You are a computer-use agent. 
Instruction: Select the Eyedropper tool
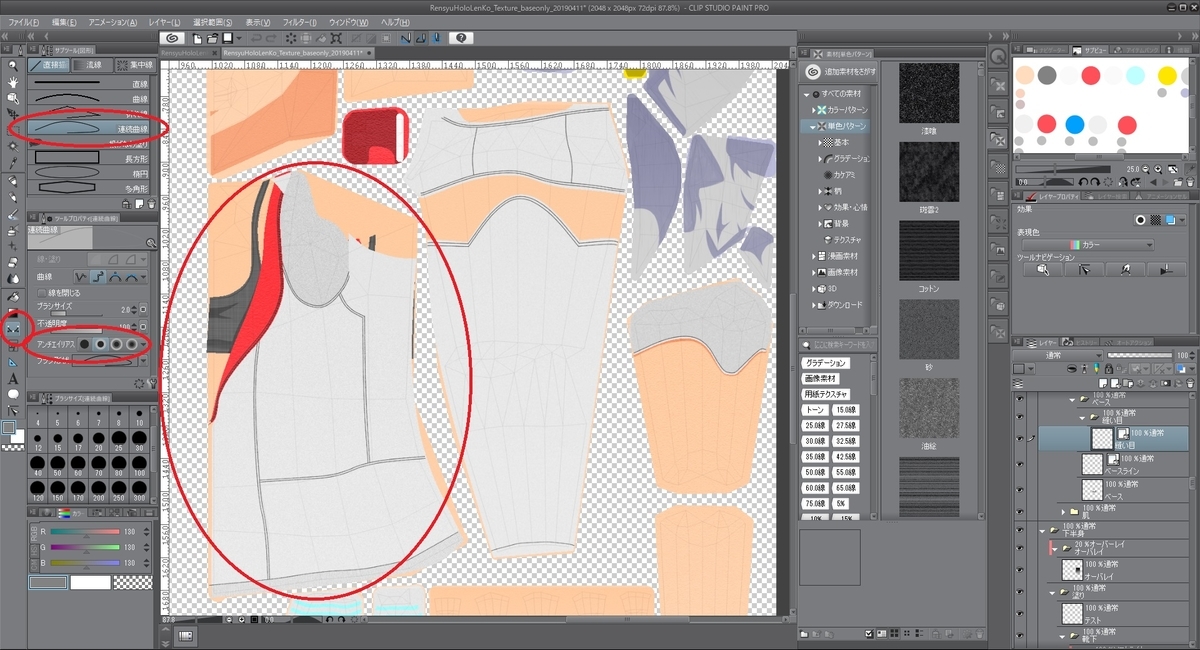tap(13, 163)
